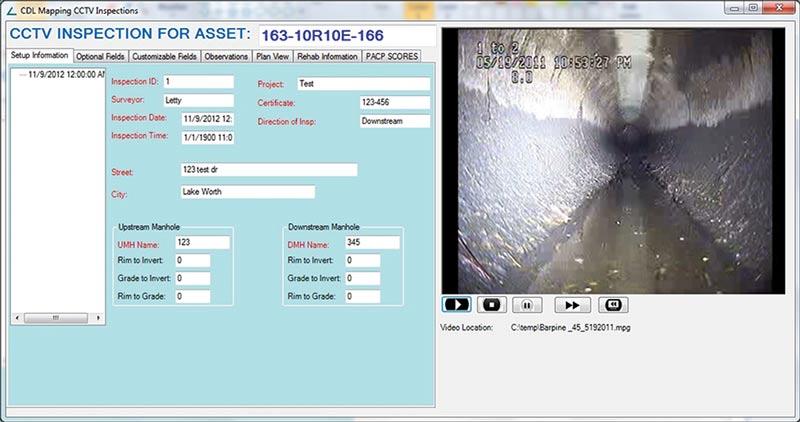Screen dimensions: 800x422
Task: Go to the Observations tab
Action: coord(226,56)
